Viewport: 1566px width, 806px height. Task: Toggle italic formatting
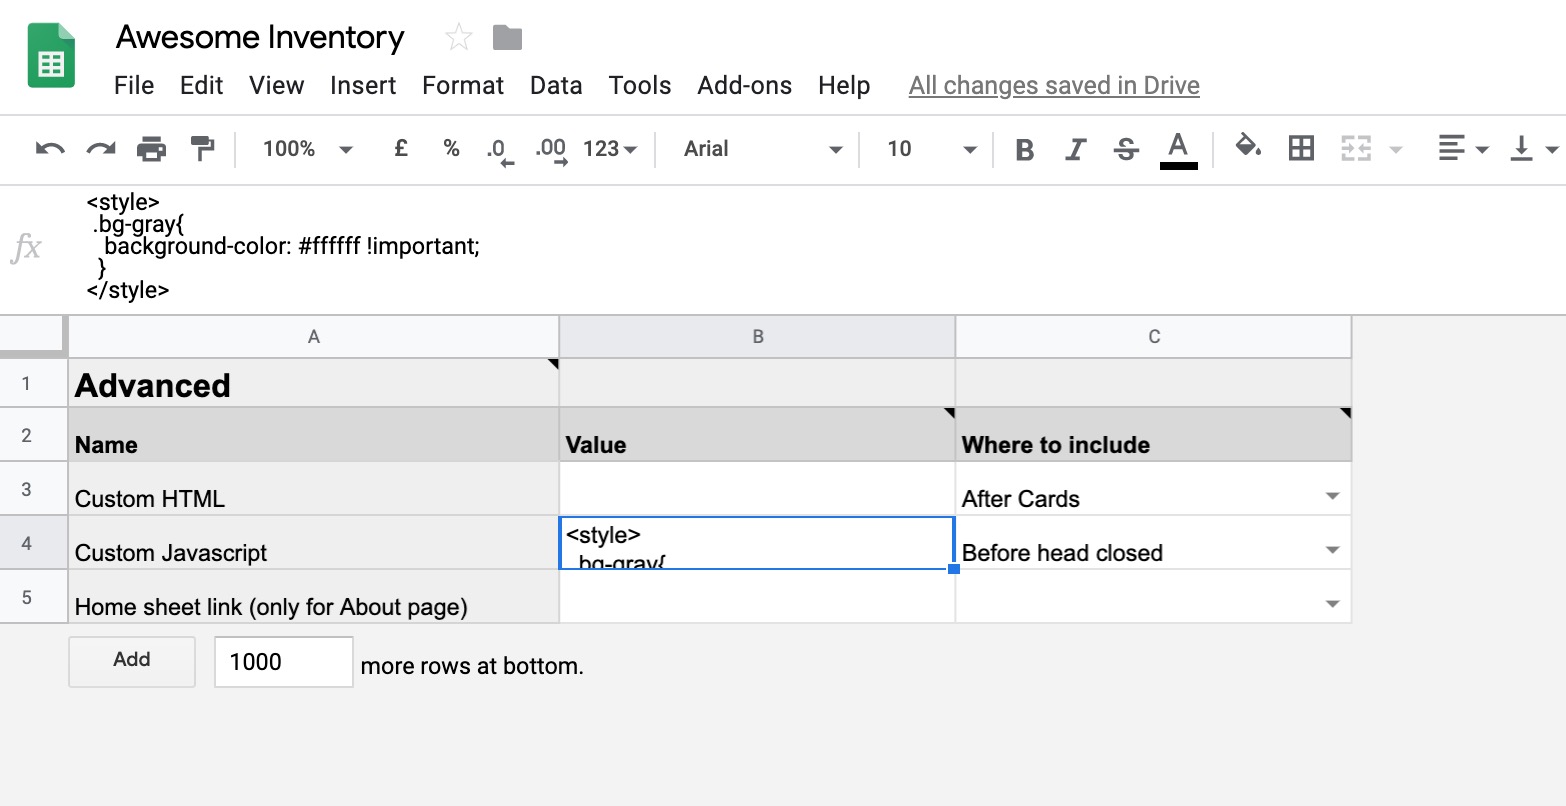click(1075, 149)
